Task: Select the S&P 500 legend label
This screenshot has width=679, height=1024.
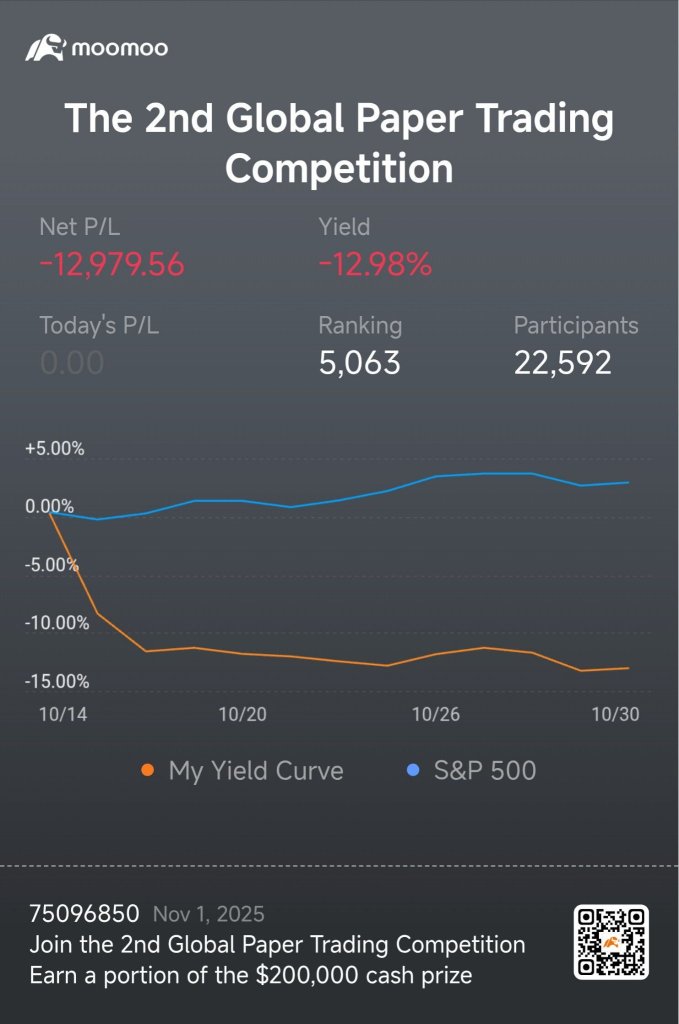Action: pos(485,771)
